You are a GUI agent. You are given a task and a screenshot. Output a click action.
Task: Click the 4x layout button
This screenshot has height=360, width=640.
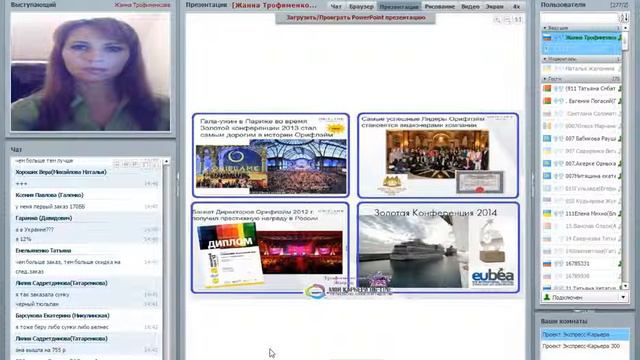516,7
